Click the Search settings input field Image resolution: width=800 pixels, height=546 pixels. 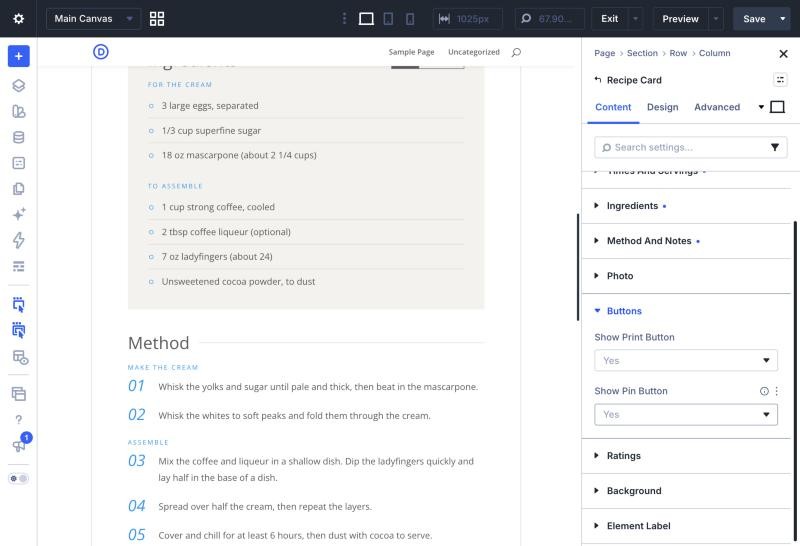tap(684, 147)
